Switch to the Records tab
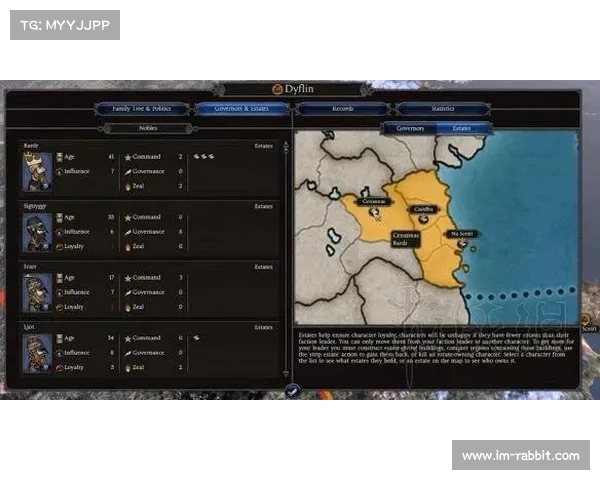 point(342,109)
